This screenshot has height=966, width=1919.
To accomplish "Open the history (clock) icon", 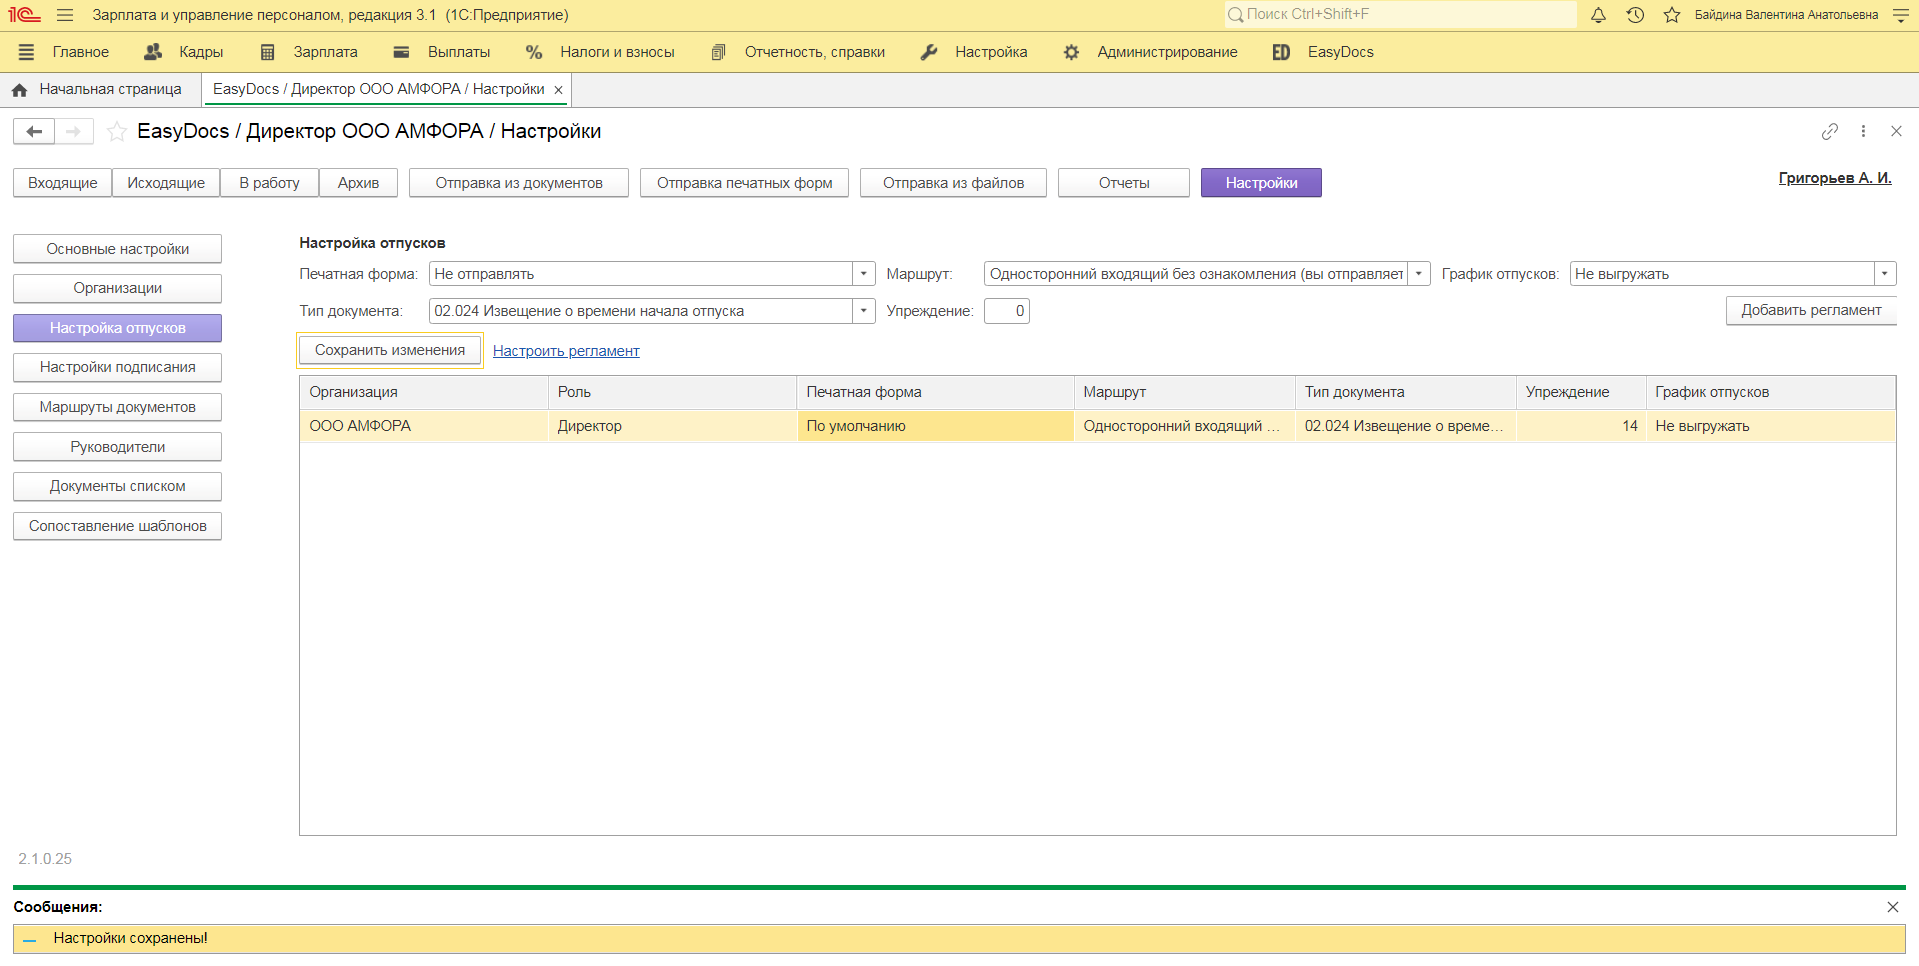I will click(1634, 15).
